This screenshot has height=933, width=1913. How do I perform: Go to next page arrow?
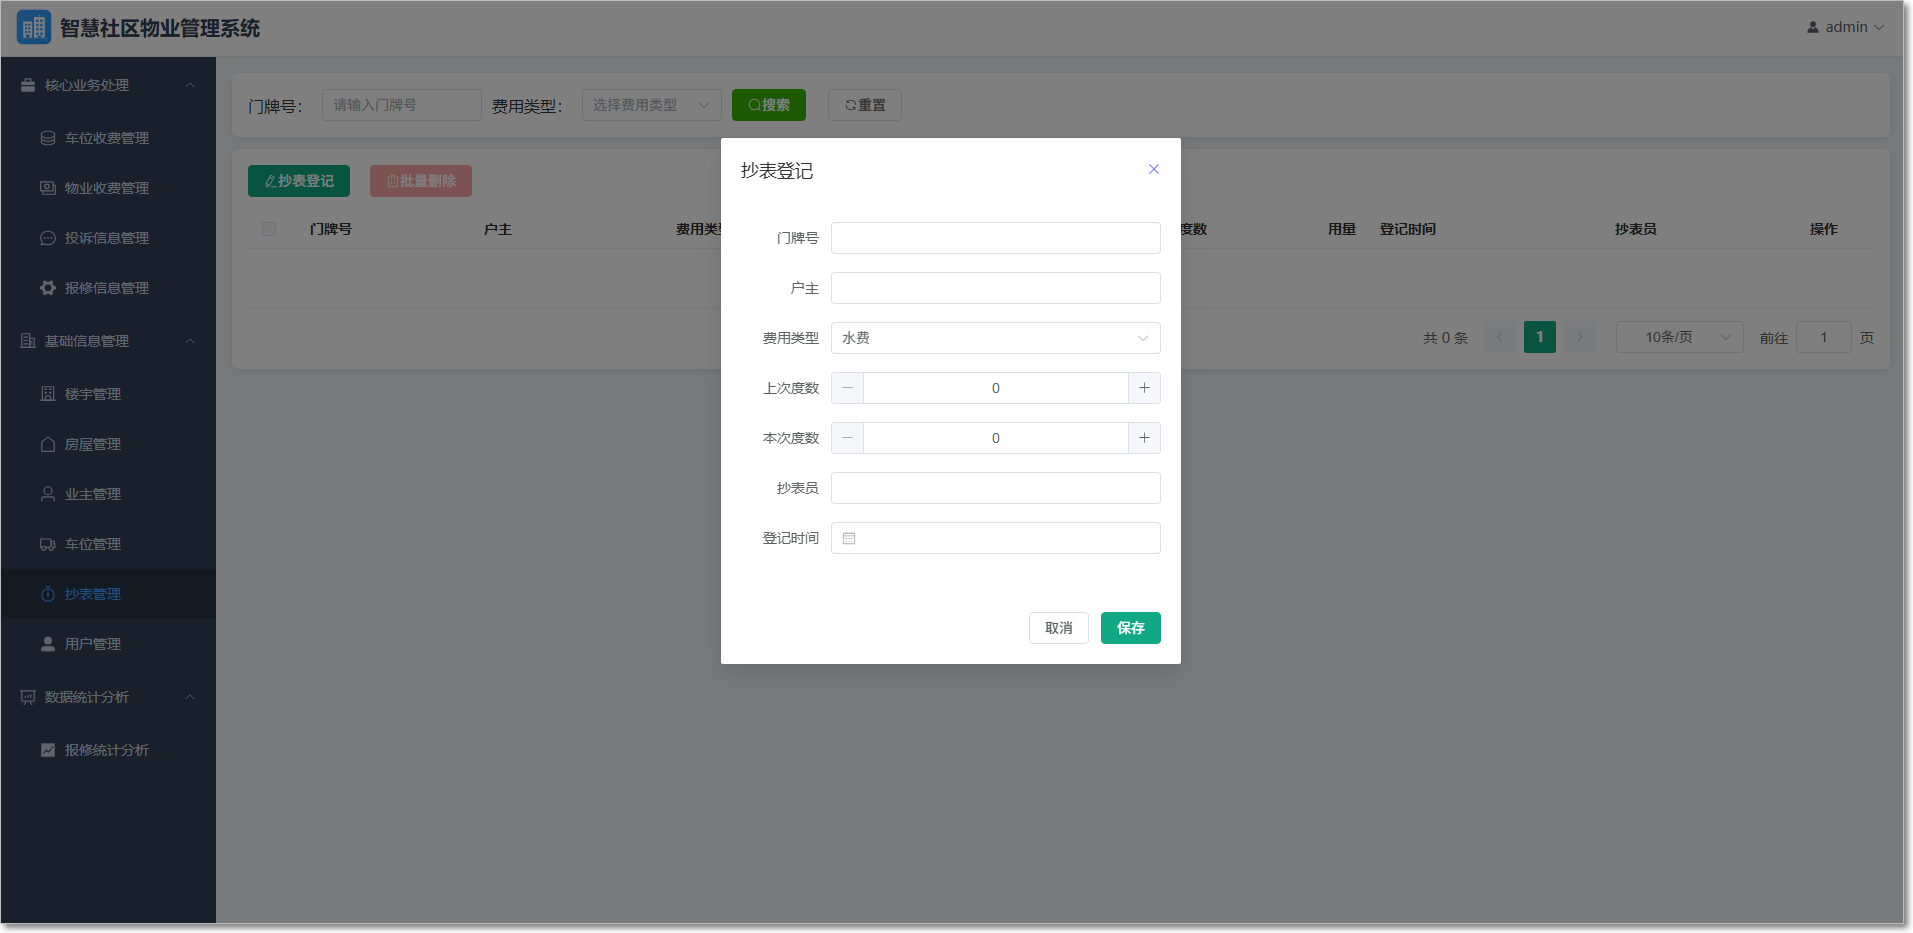pyautogui.click(x=1580, y=337)
